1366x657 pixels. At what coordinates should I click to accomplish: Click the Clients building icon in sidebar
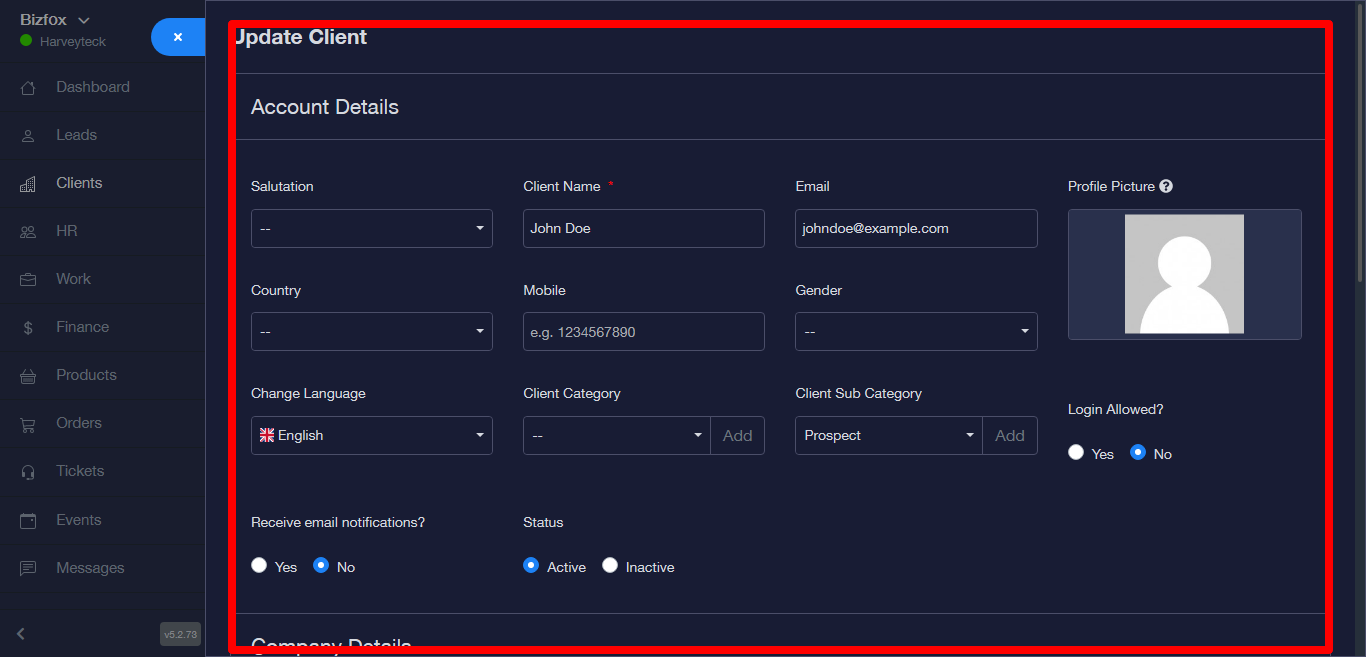pyautogui.click(x=28, y=184)
